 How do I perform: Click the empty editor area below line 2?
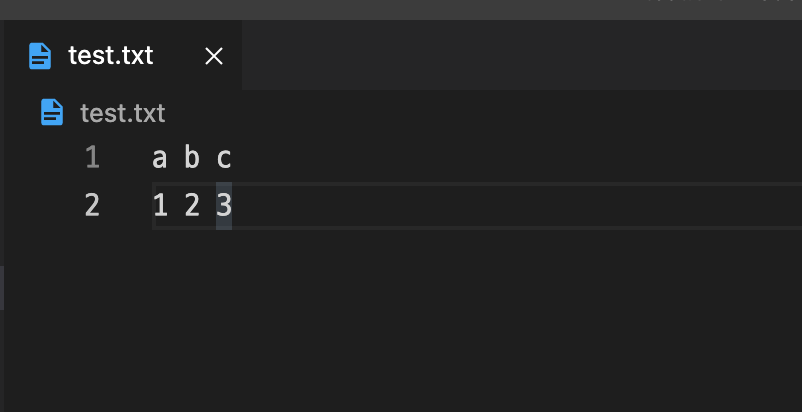point(450,320)
